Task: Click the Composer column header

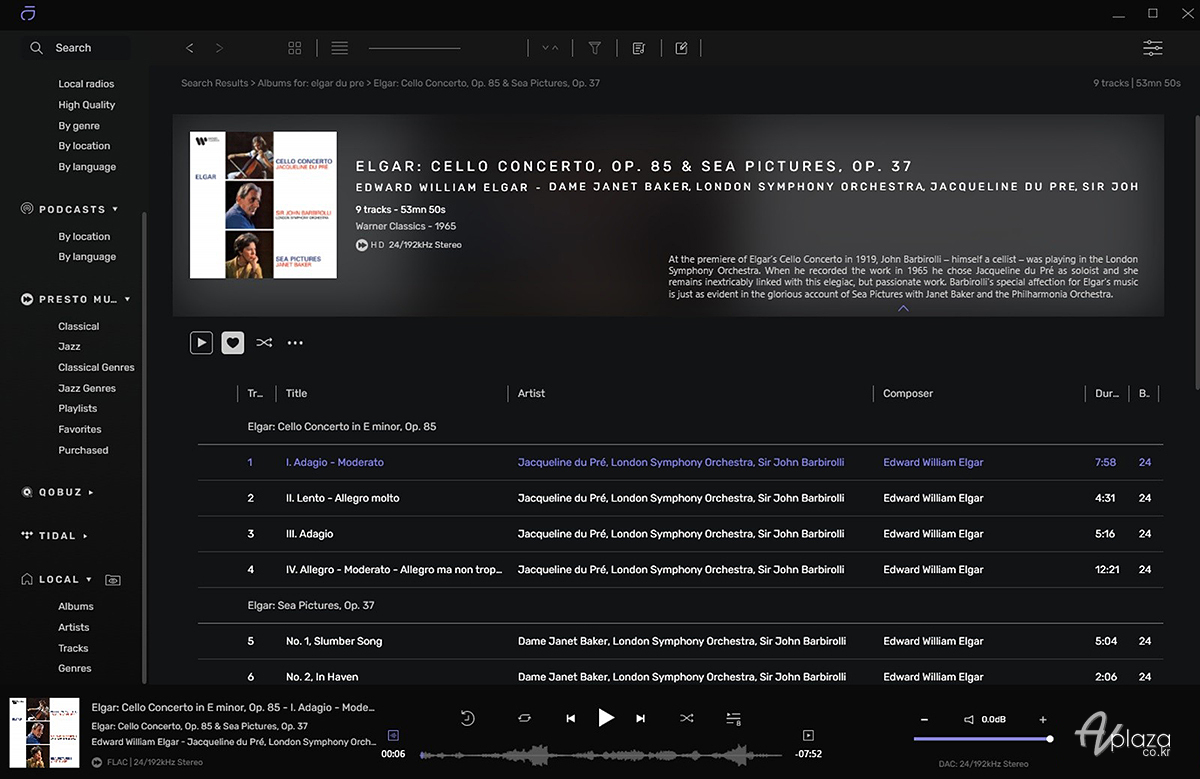Action: [908, 393]
